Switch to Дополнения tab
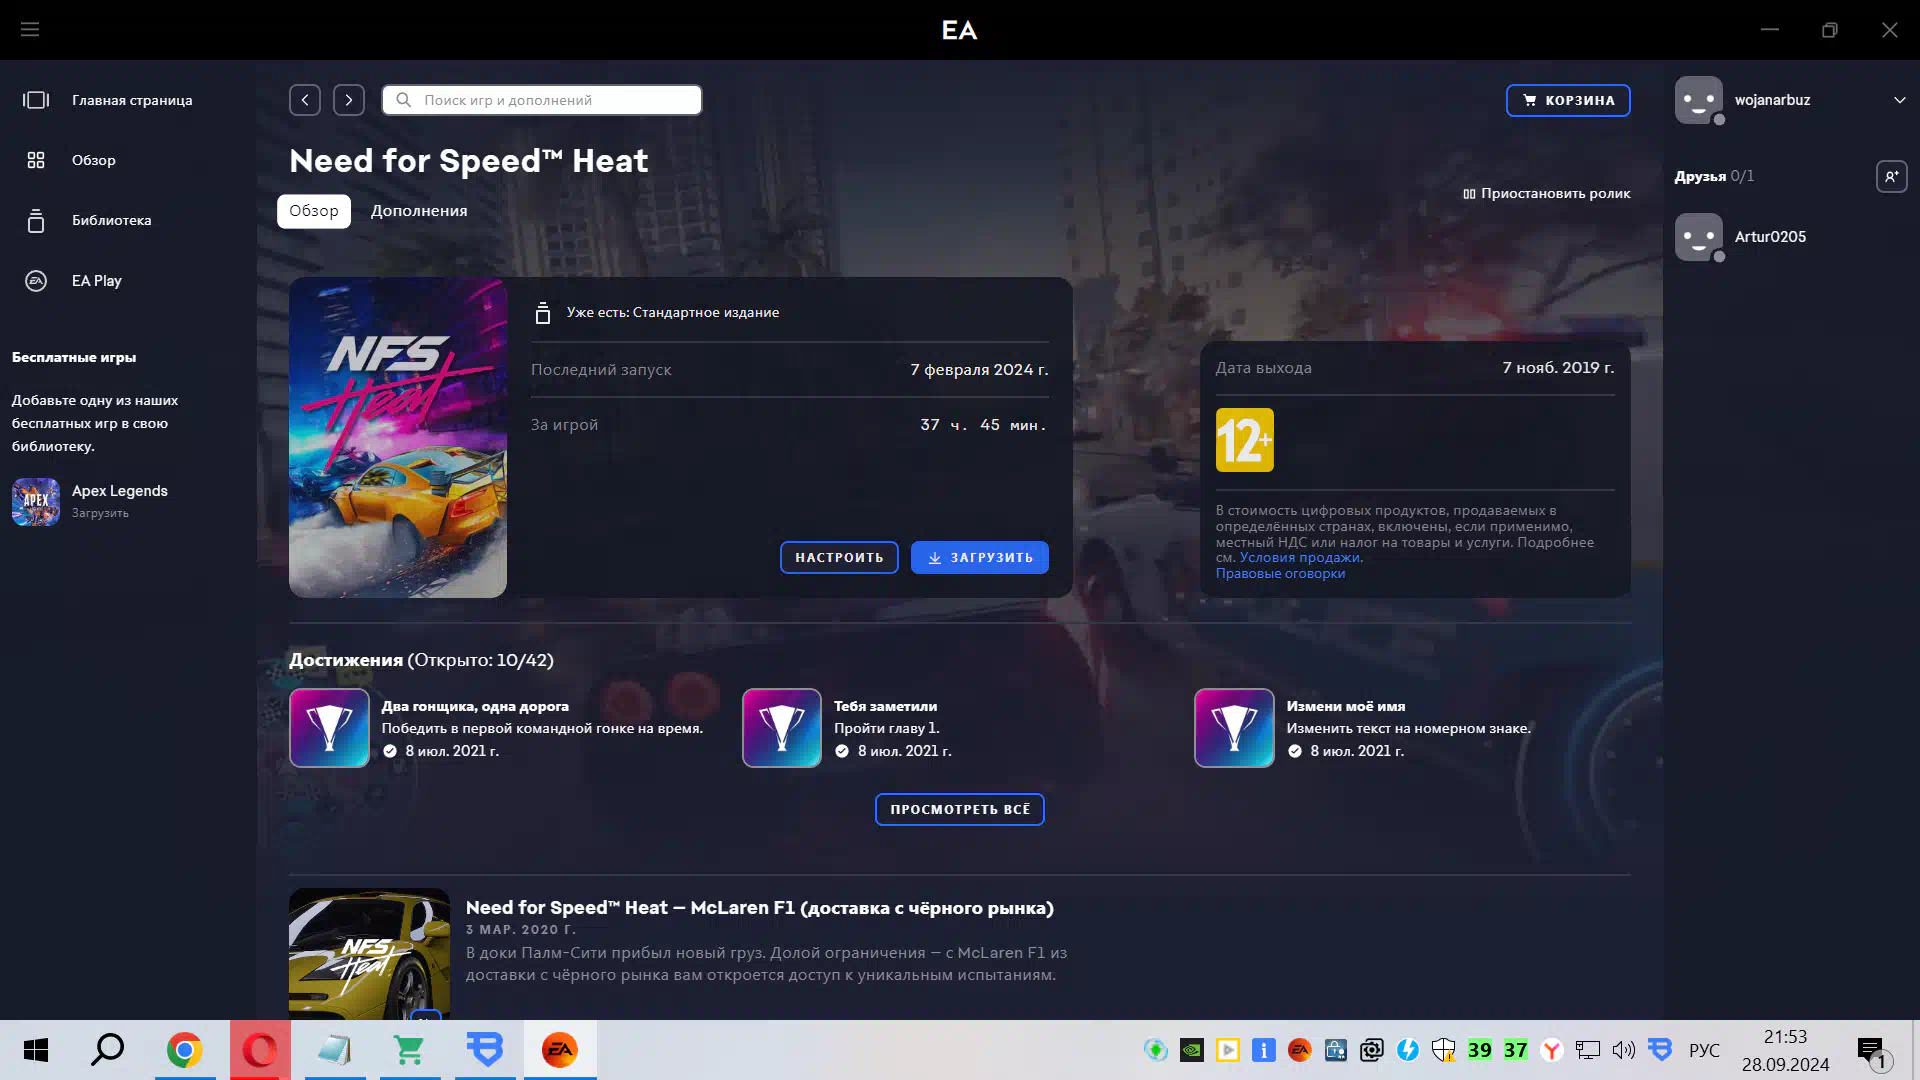 419,211
